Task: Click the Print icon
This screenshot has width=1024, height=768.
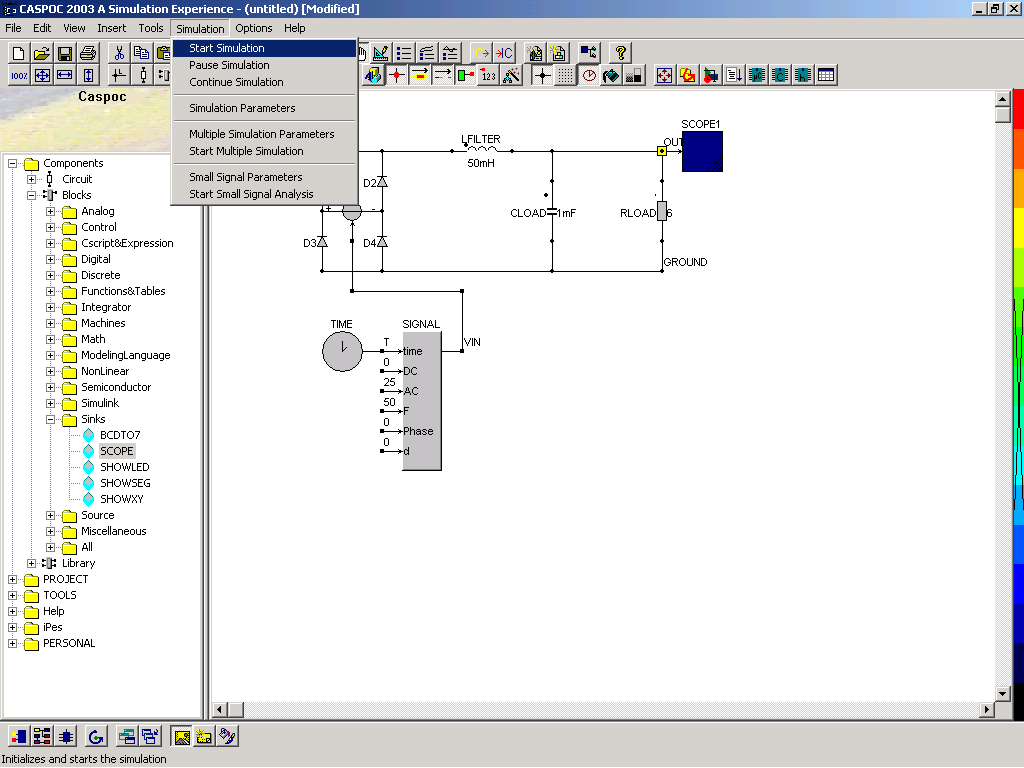Action: click(x=88, y=53)
